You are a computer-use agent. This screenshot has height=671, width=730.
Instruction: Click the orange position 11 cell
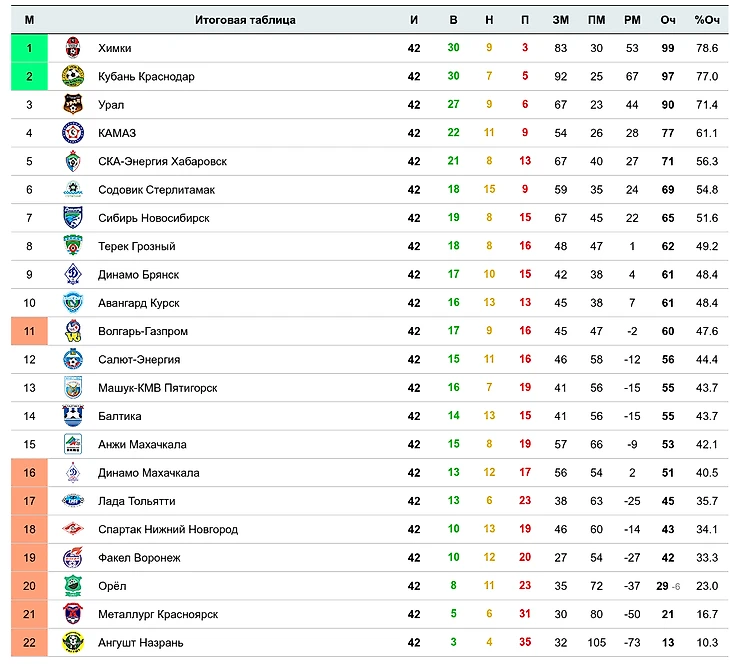point(30,331)
